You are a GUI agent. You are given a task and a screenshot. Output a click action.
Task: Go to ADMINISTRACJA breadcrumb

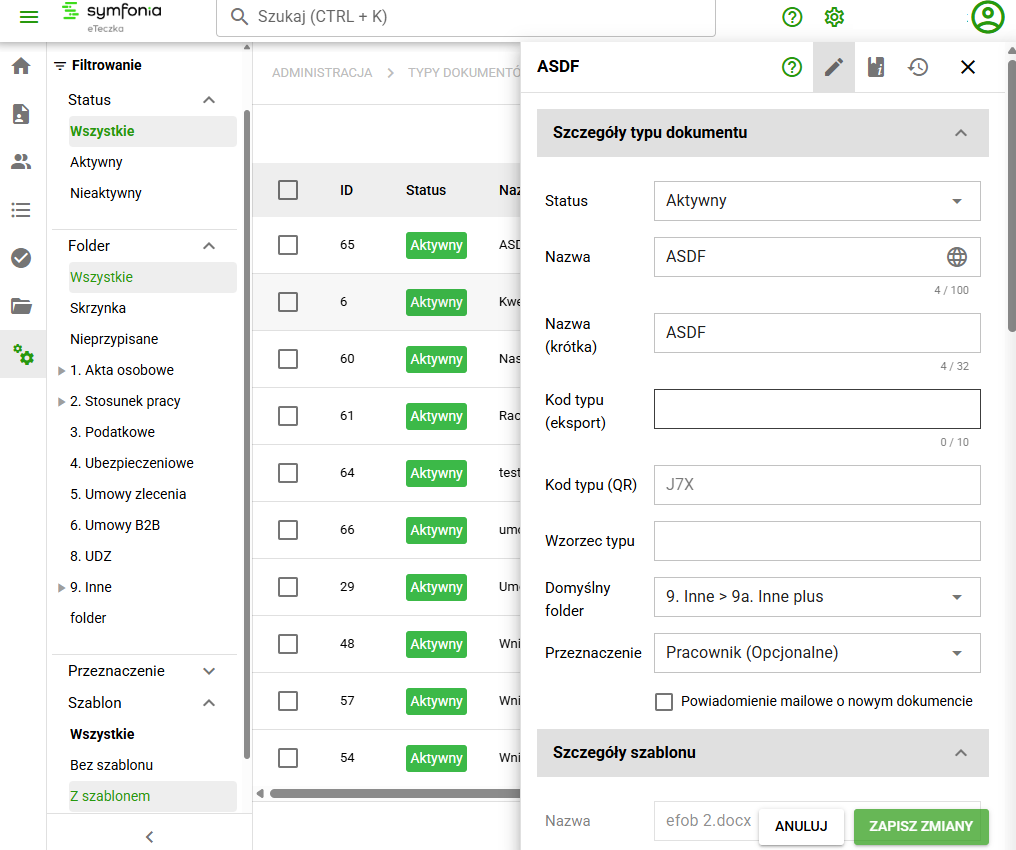(322, 73)
